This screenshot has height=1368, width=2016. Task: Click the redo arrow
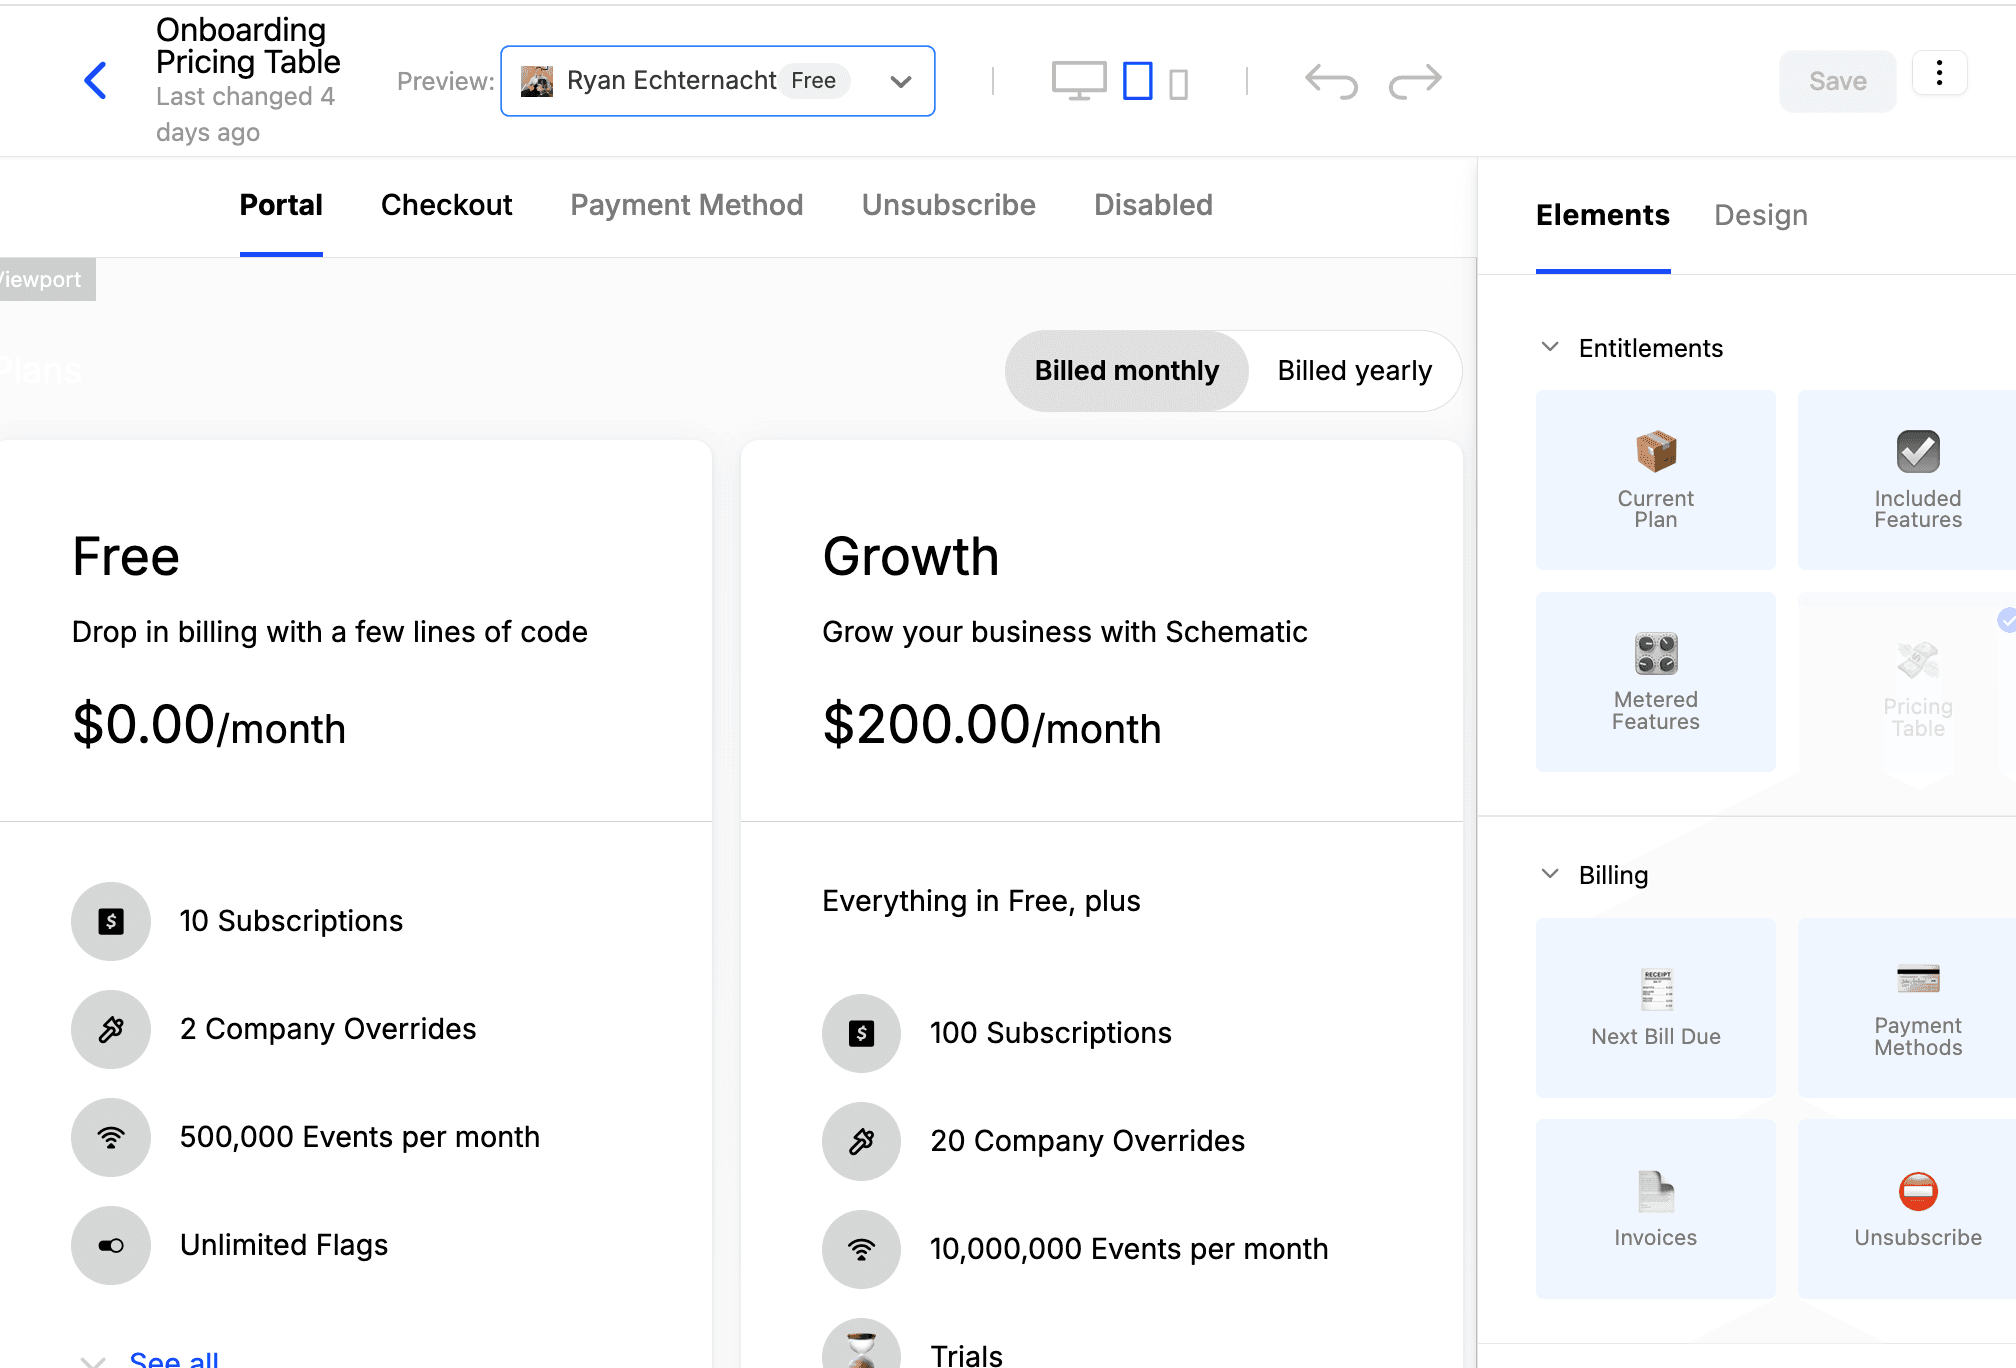coord(1415,81)
